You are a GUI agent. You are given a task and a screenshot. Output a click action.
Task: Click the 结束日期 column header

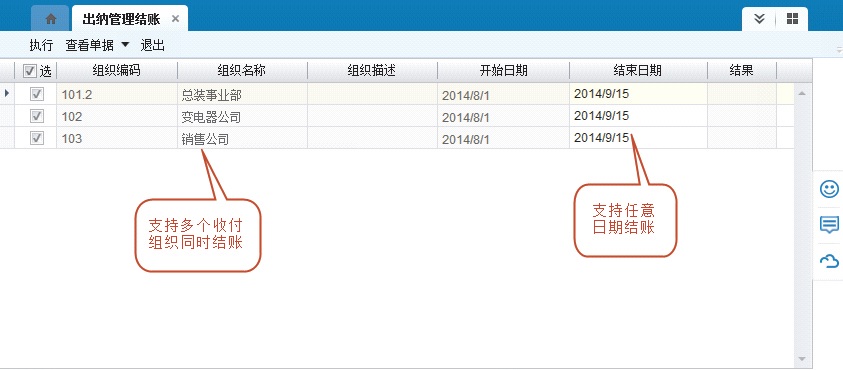(x=638, y=70)
